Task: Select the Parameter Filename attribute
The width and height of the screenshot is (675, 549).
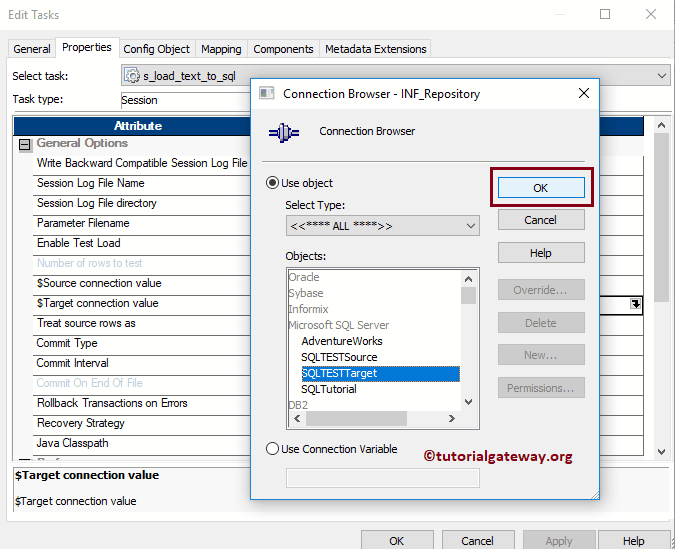Action: tap(83, 223)
